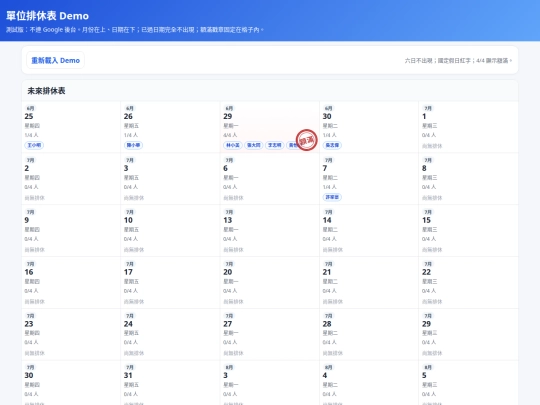Click the 單位排休表 Demo page title

tap(48, 16)
